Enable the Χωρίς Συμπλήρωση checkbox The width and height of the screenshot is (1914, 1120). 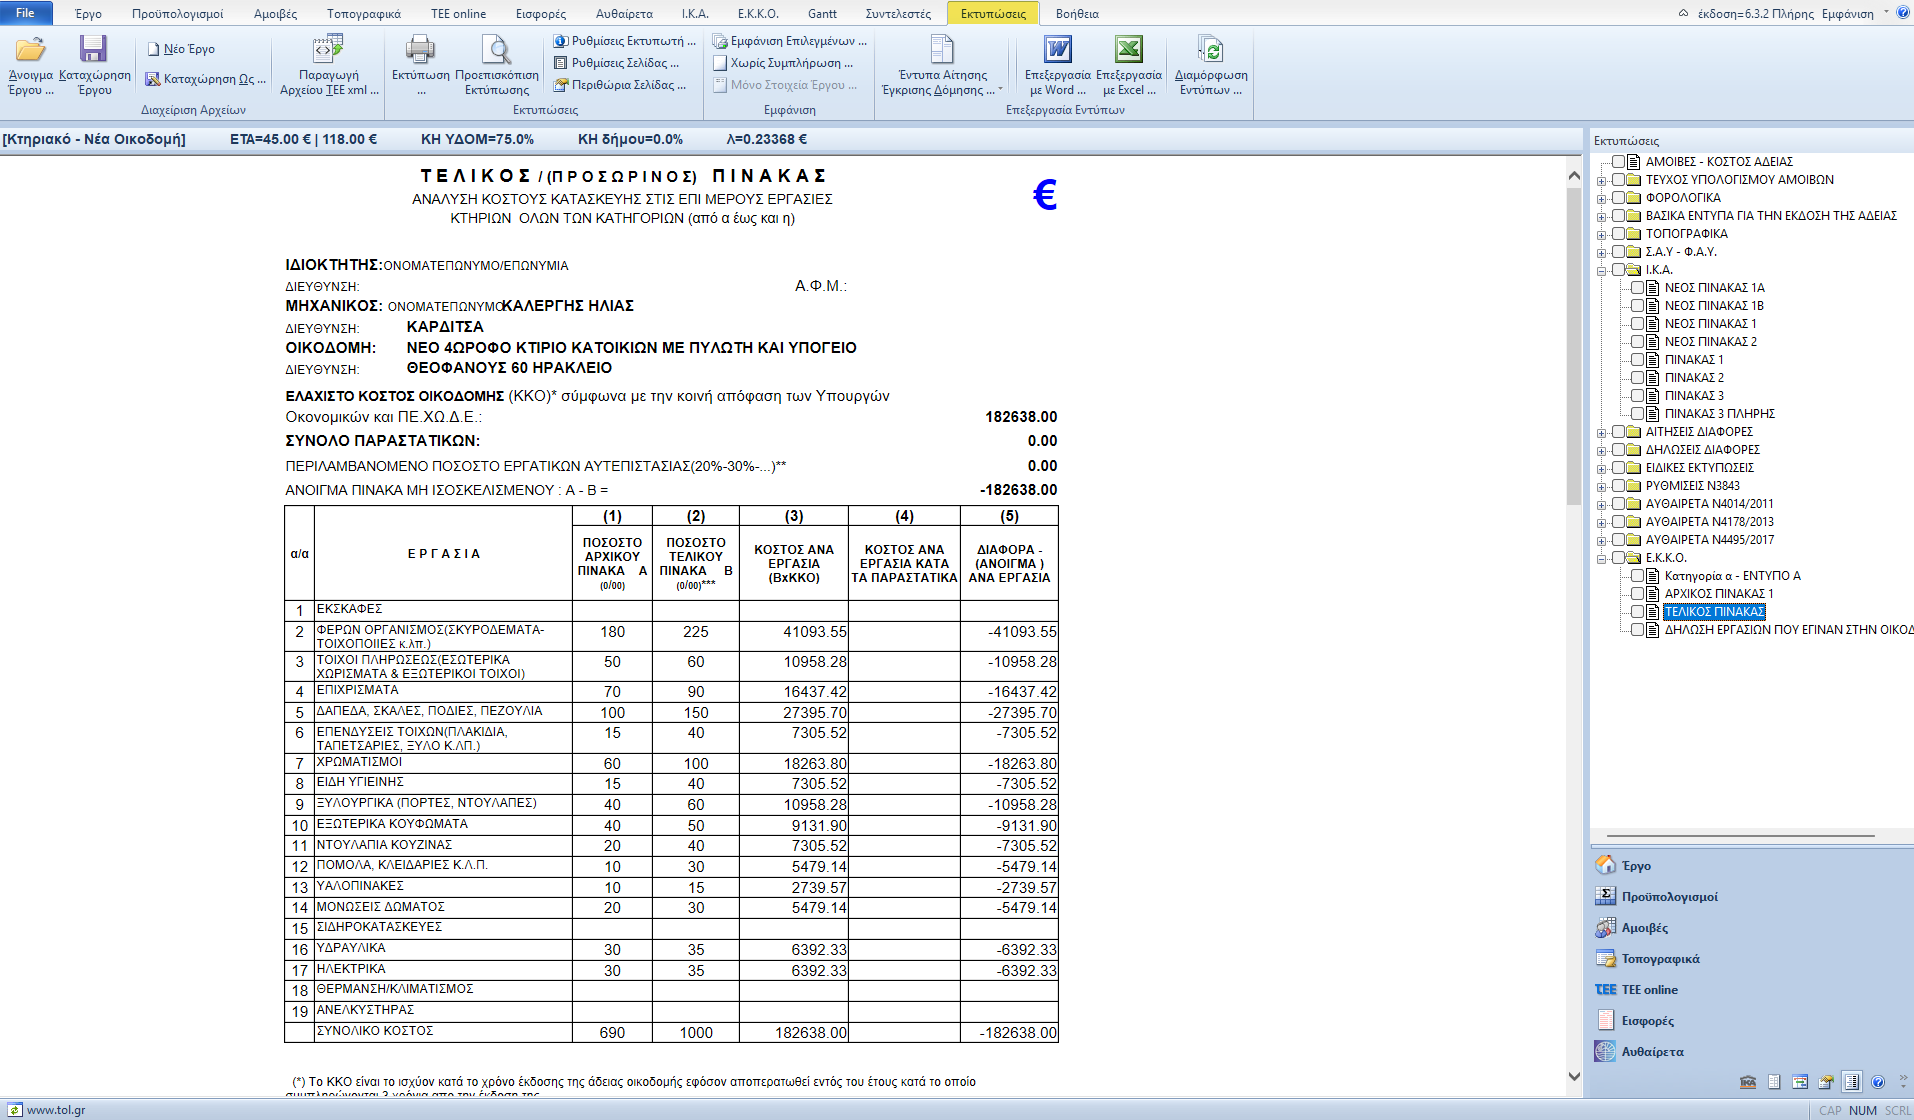pyautogui.click(x=720, y=63)
